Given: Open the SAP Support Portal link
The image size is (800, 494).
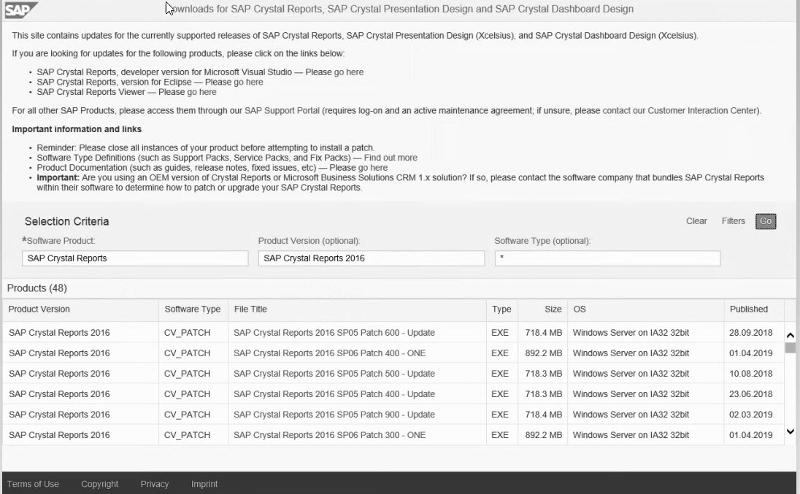Looking at the screenshot, I should tap(282, 110).
